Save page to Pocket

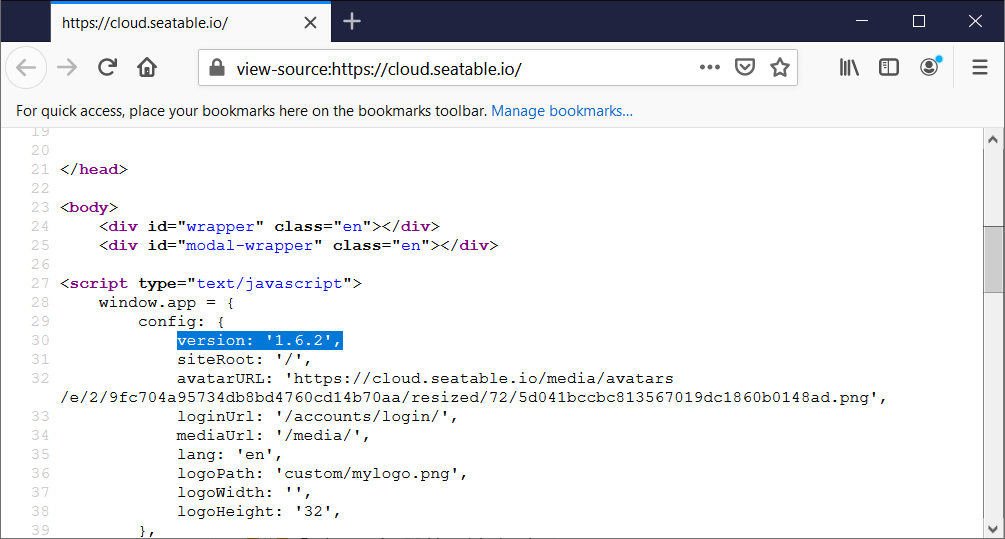(x=744, y=68)
